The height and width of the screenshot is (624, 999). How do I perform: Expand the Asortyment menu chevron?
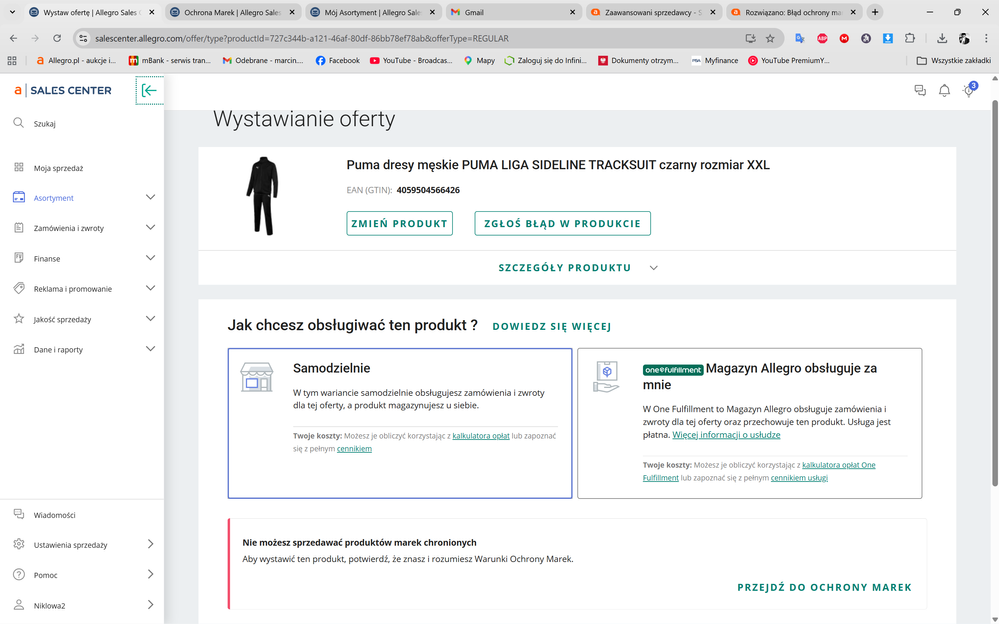click(x=150, y=197)
